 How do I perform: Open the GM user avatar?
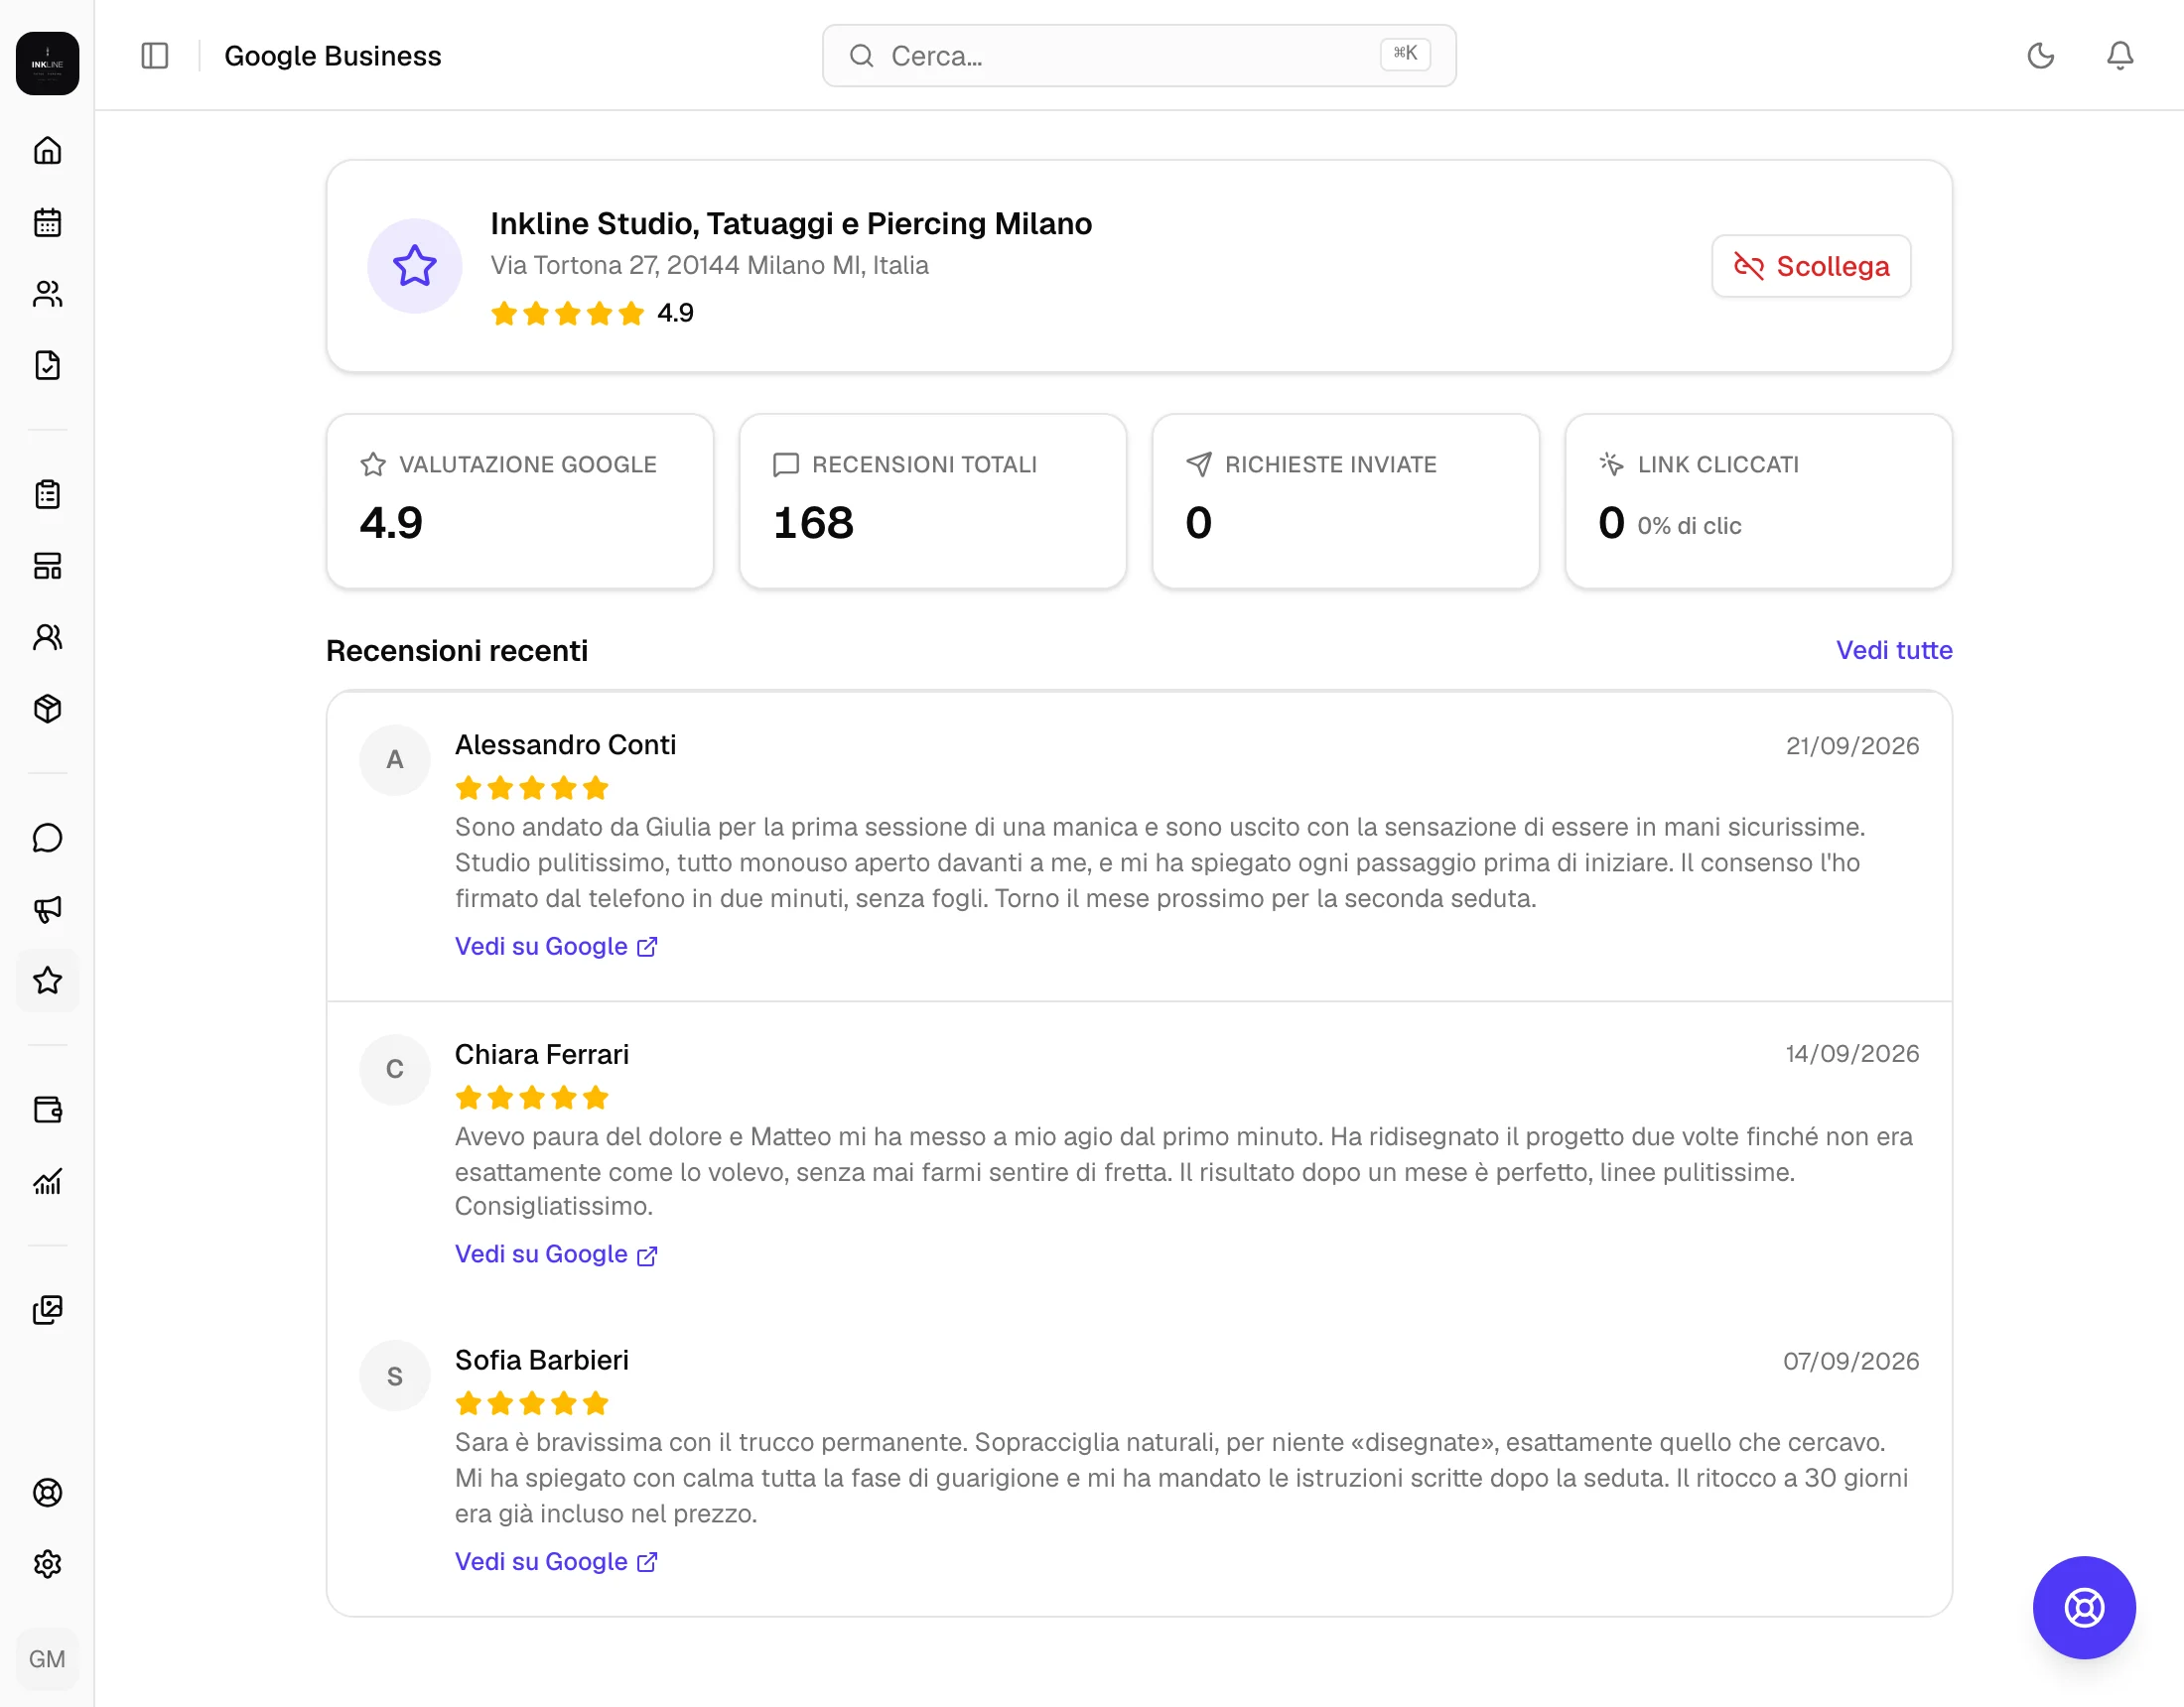coord(47,1659)
